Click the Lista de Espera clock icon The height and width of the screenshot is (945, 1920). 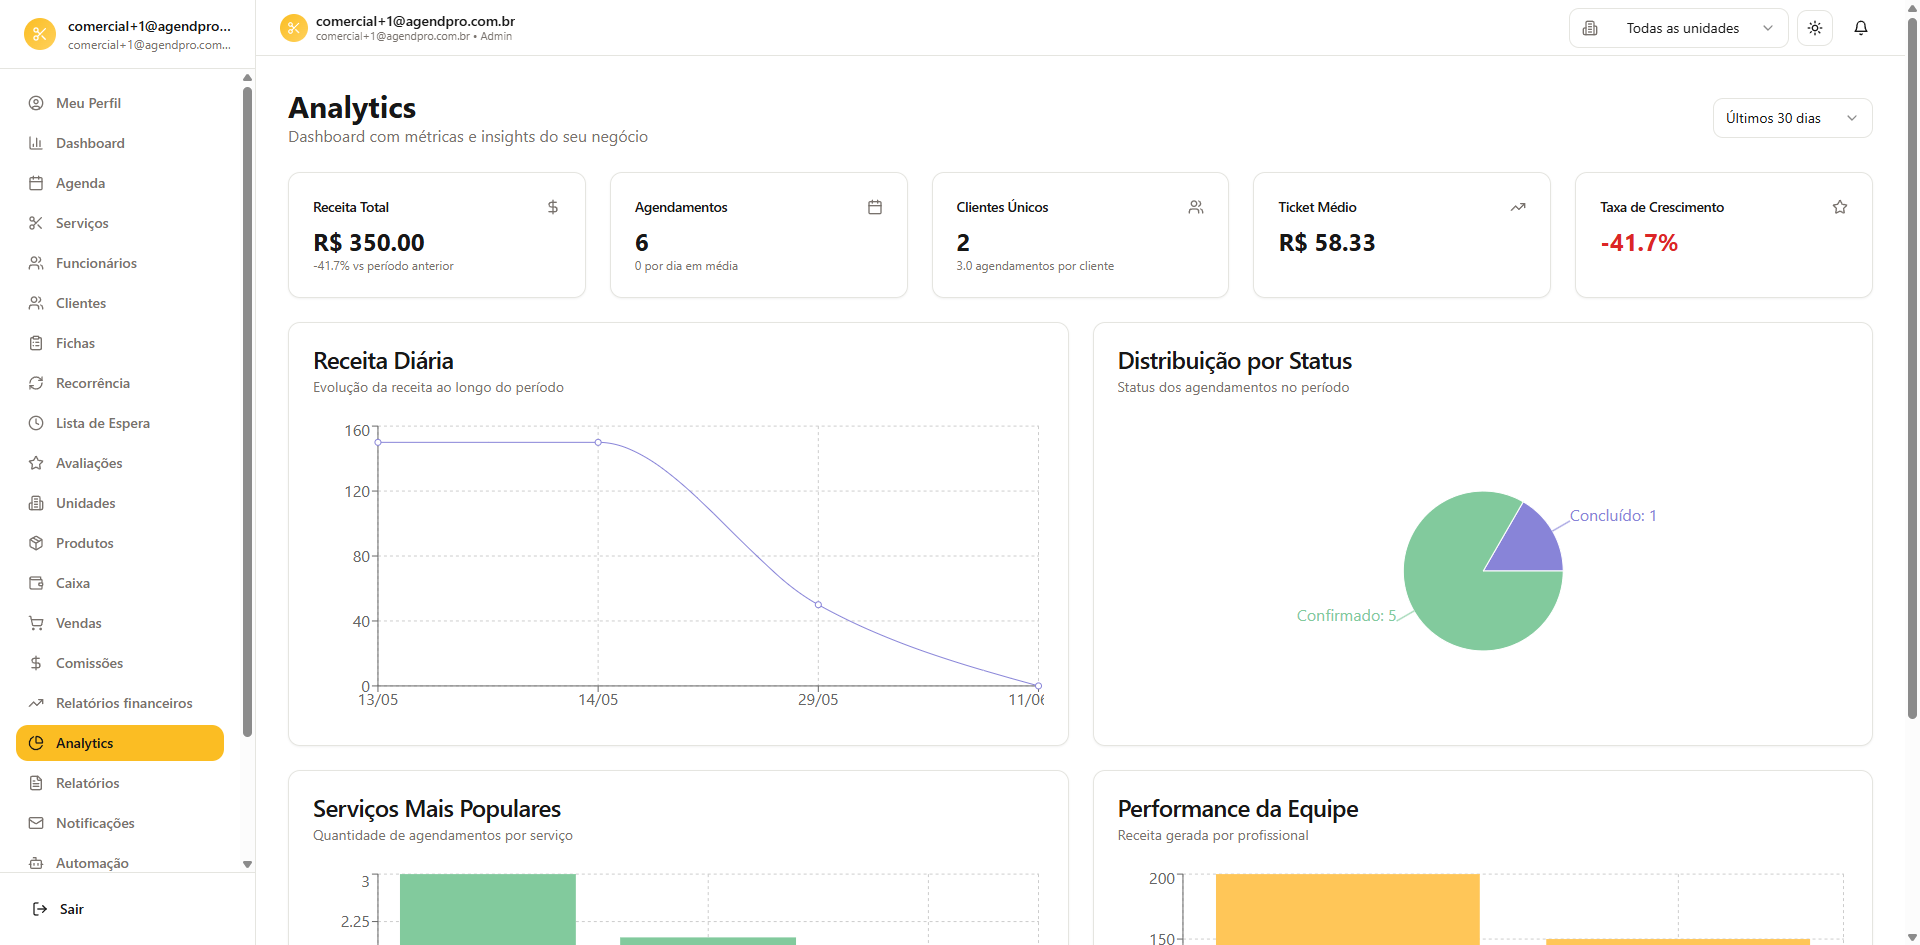[36, 423]
